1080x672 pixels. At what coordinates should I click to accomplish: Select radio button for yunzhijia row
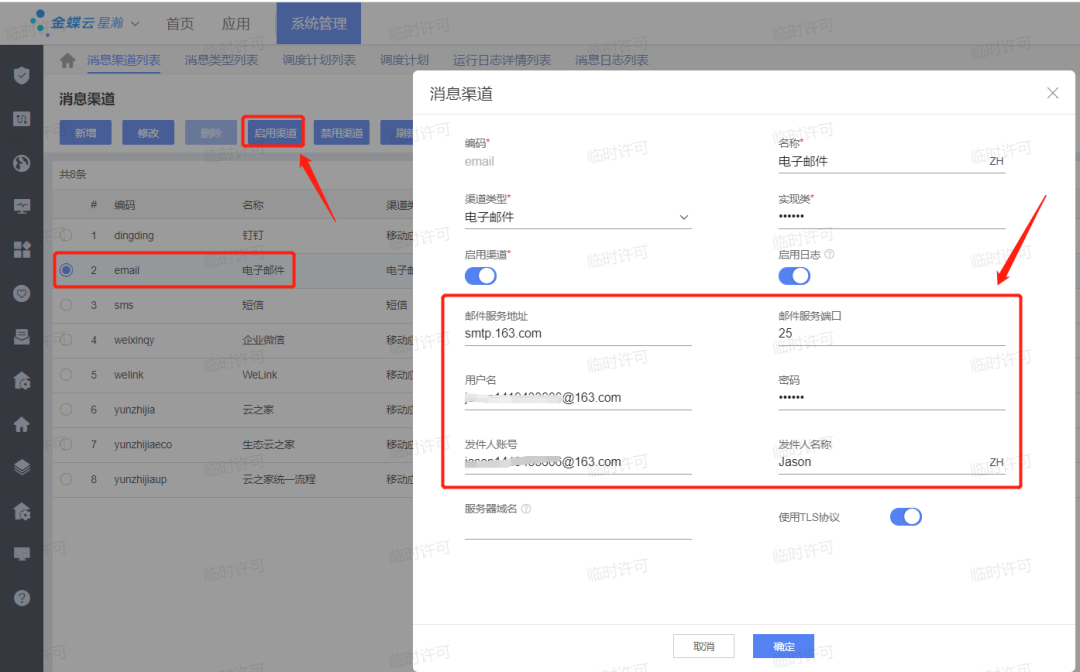(x=66, y=409)
